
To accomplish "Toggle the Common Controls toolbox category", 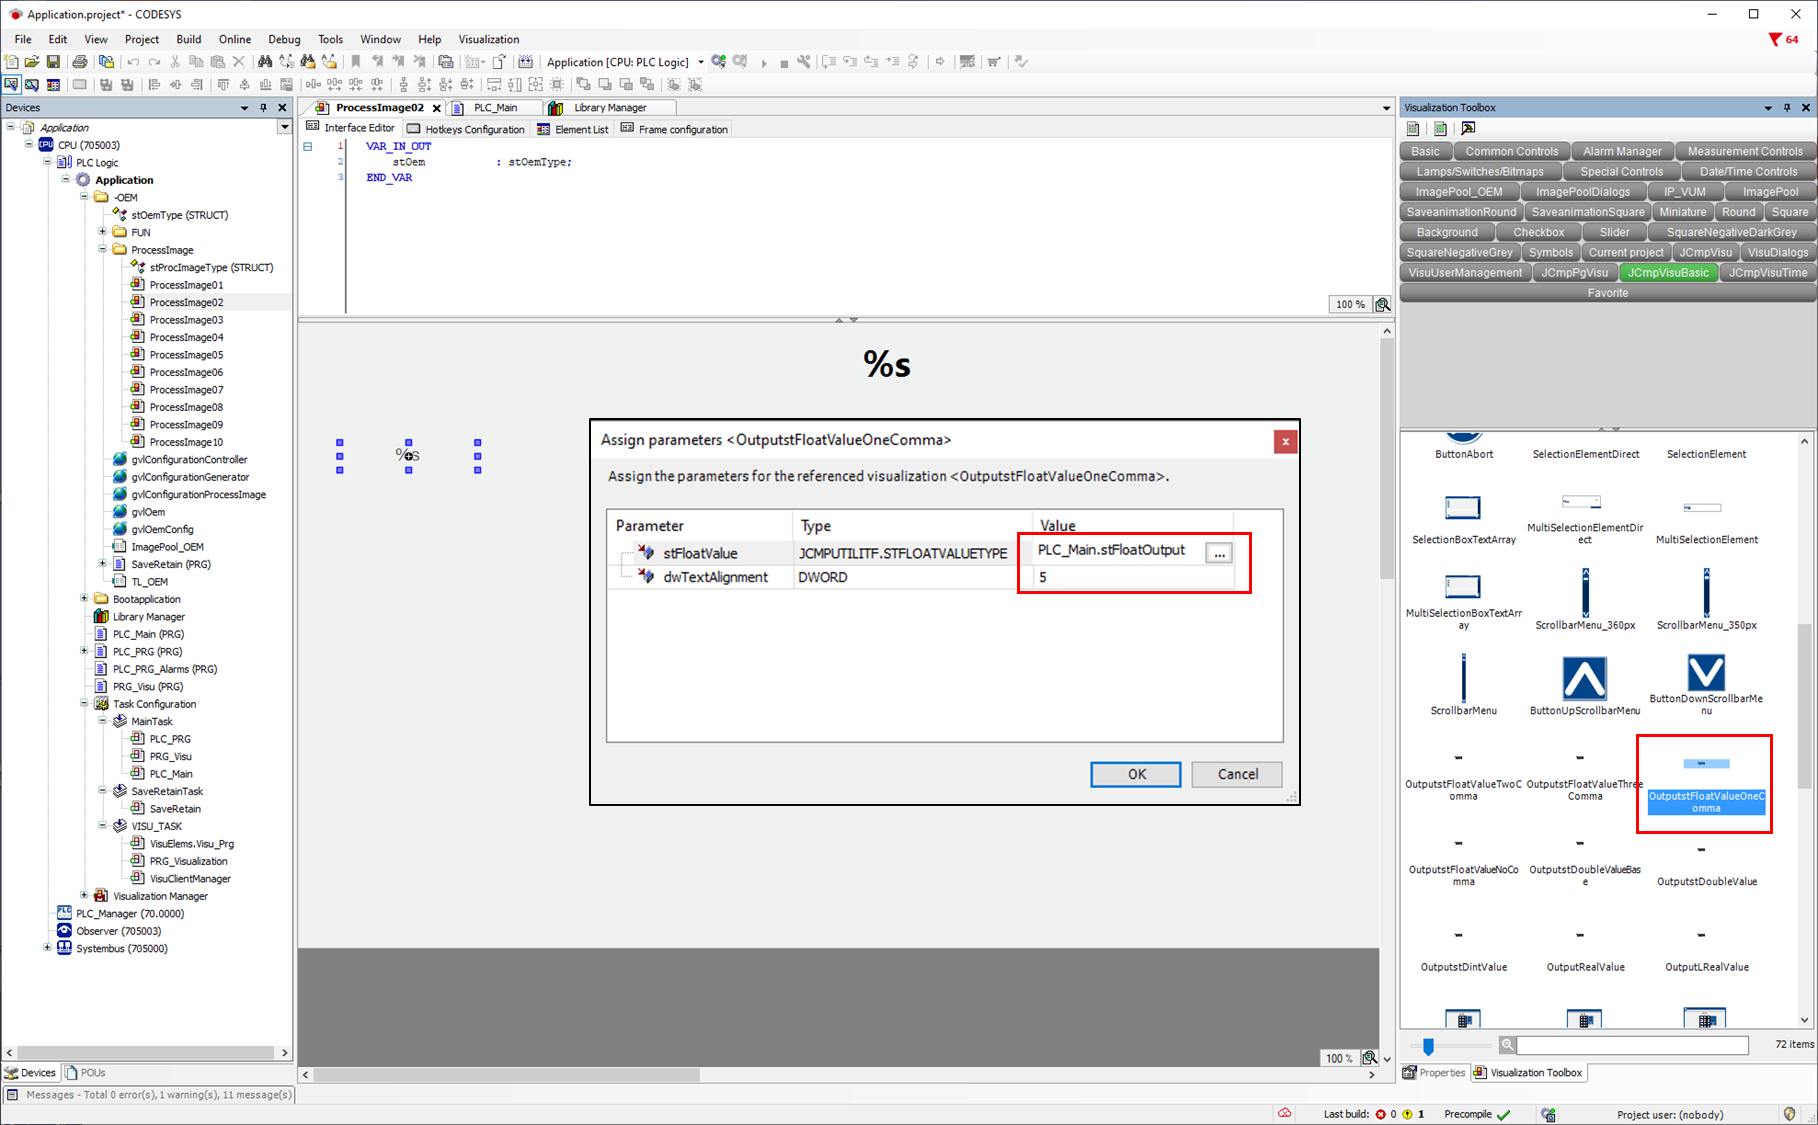I will click(x=1511, y=152).
